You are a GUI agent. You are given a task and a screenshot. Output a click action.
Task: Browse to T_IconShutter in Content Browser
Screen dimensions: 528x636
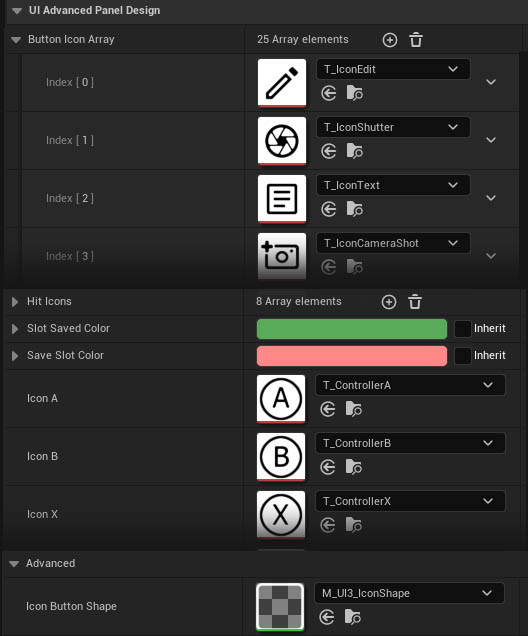pyautogui.click(x=354, y=151)
